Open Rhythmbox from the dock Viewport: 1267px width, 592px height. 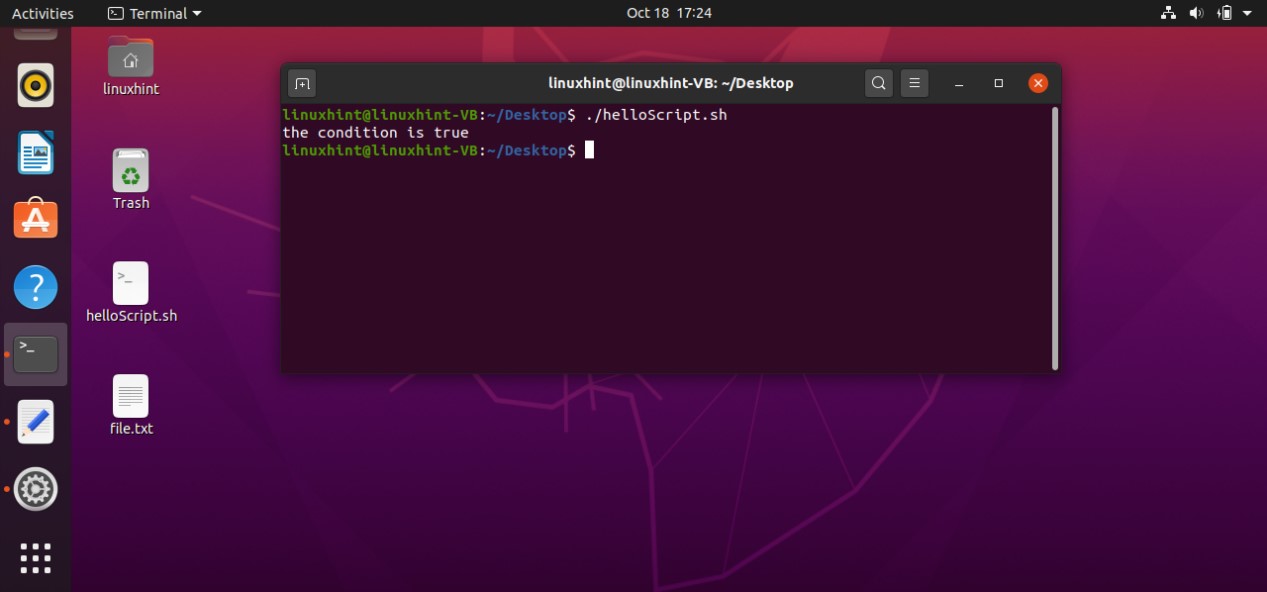pos(36,86)
